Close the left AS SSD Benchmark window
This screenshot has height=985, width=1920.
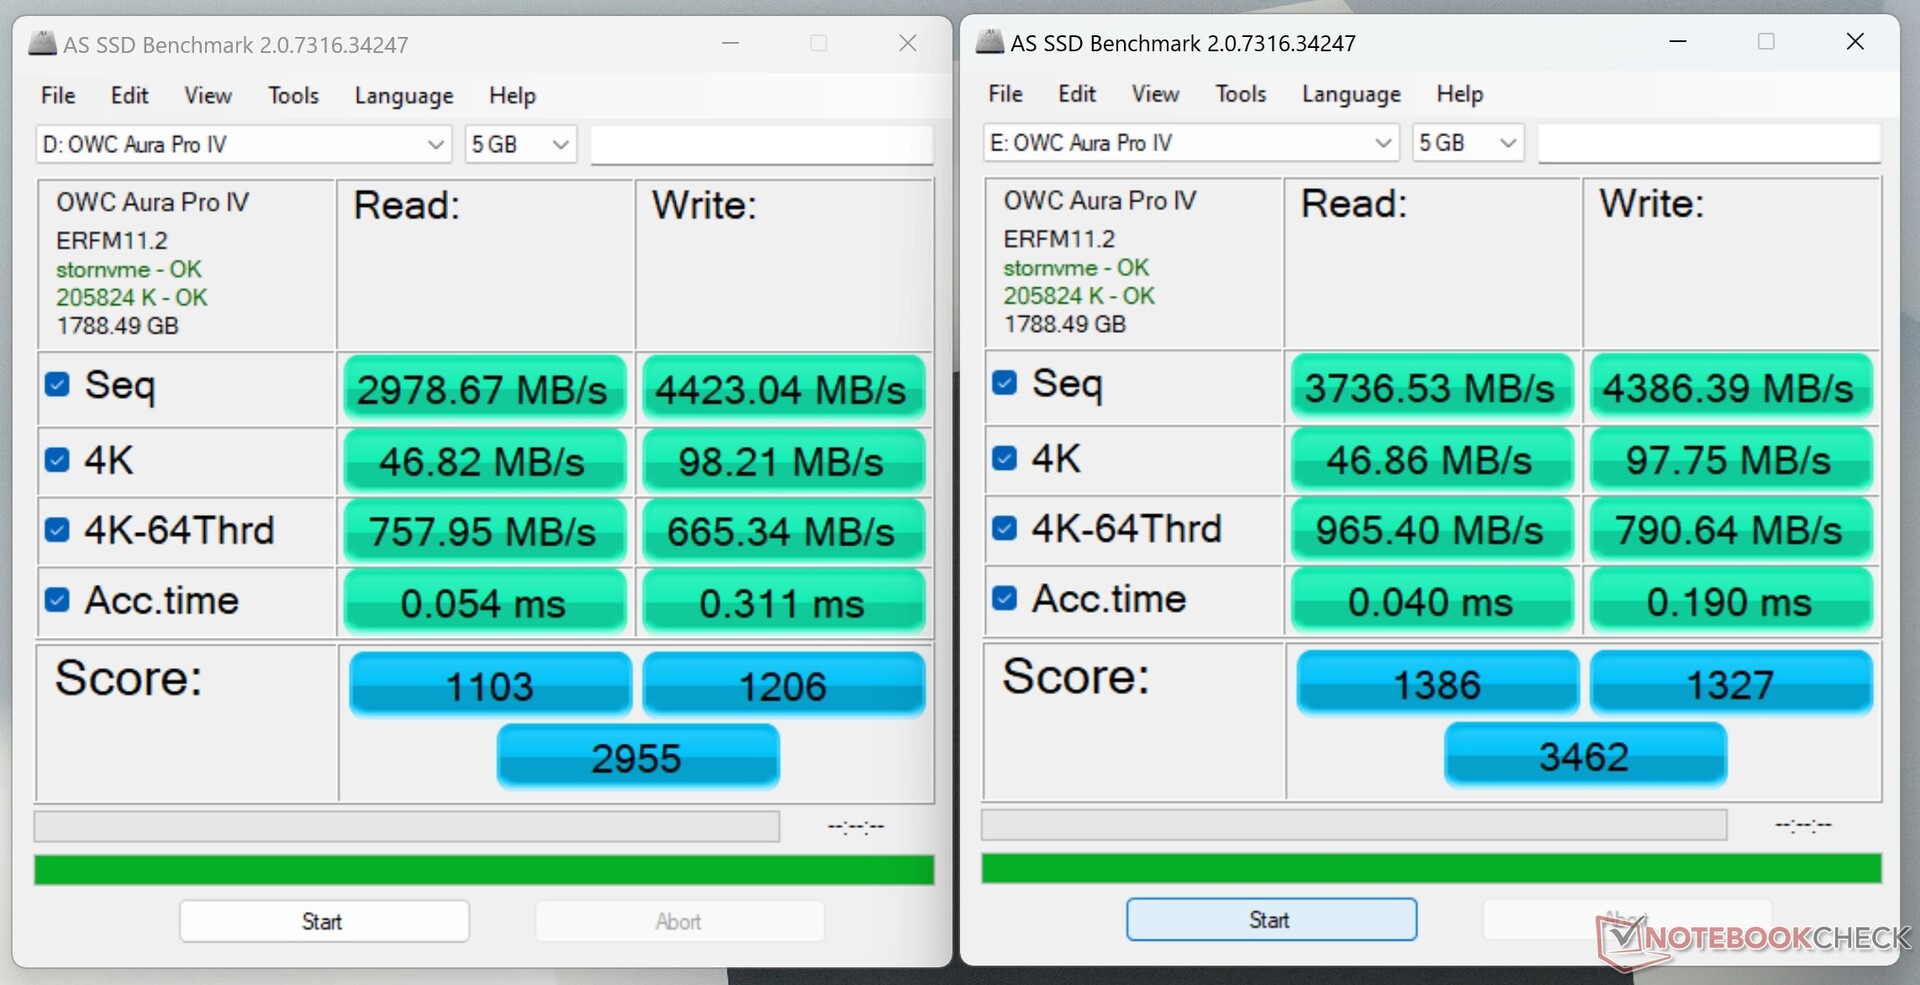click(x=908, y=43)
